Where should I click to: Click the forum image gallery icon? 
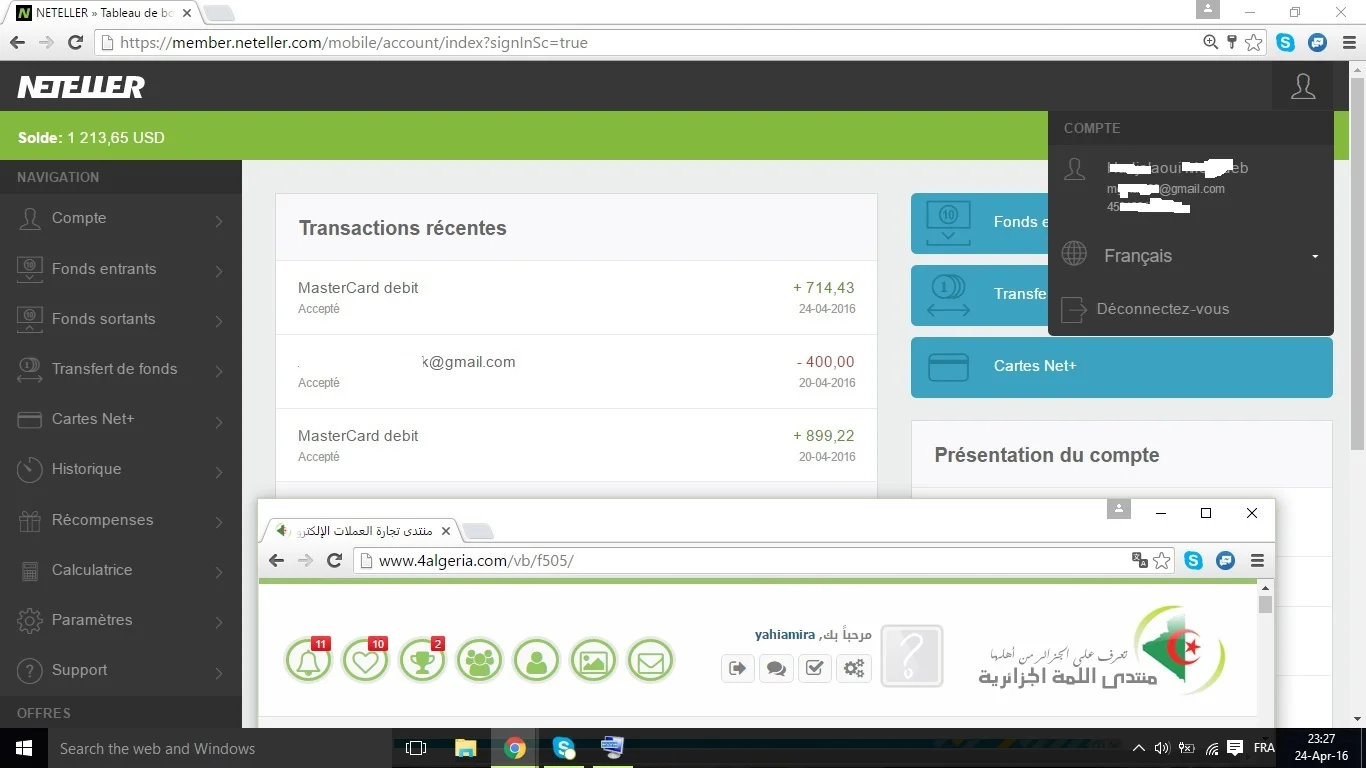(593, 661)
